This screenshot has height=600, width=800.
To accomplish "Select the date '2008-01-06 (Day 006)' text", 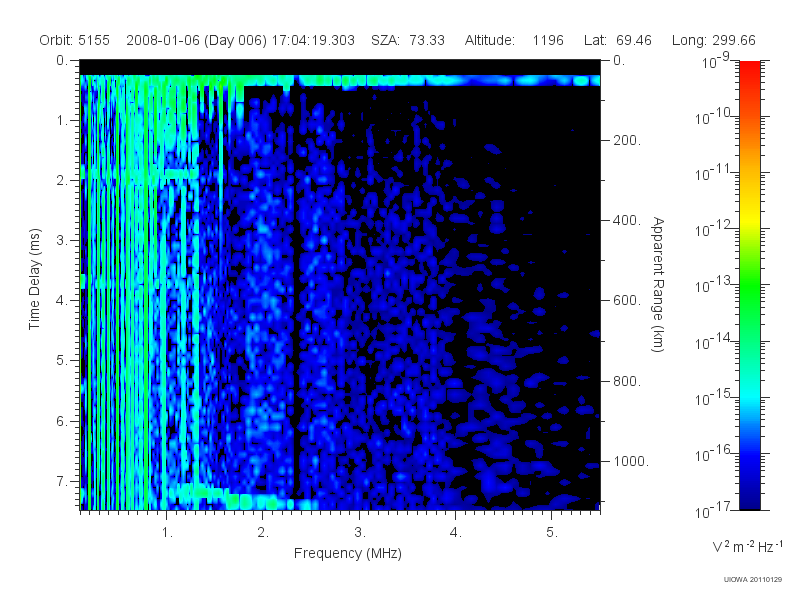I will pyautogui.click(x=196, y=40).
